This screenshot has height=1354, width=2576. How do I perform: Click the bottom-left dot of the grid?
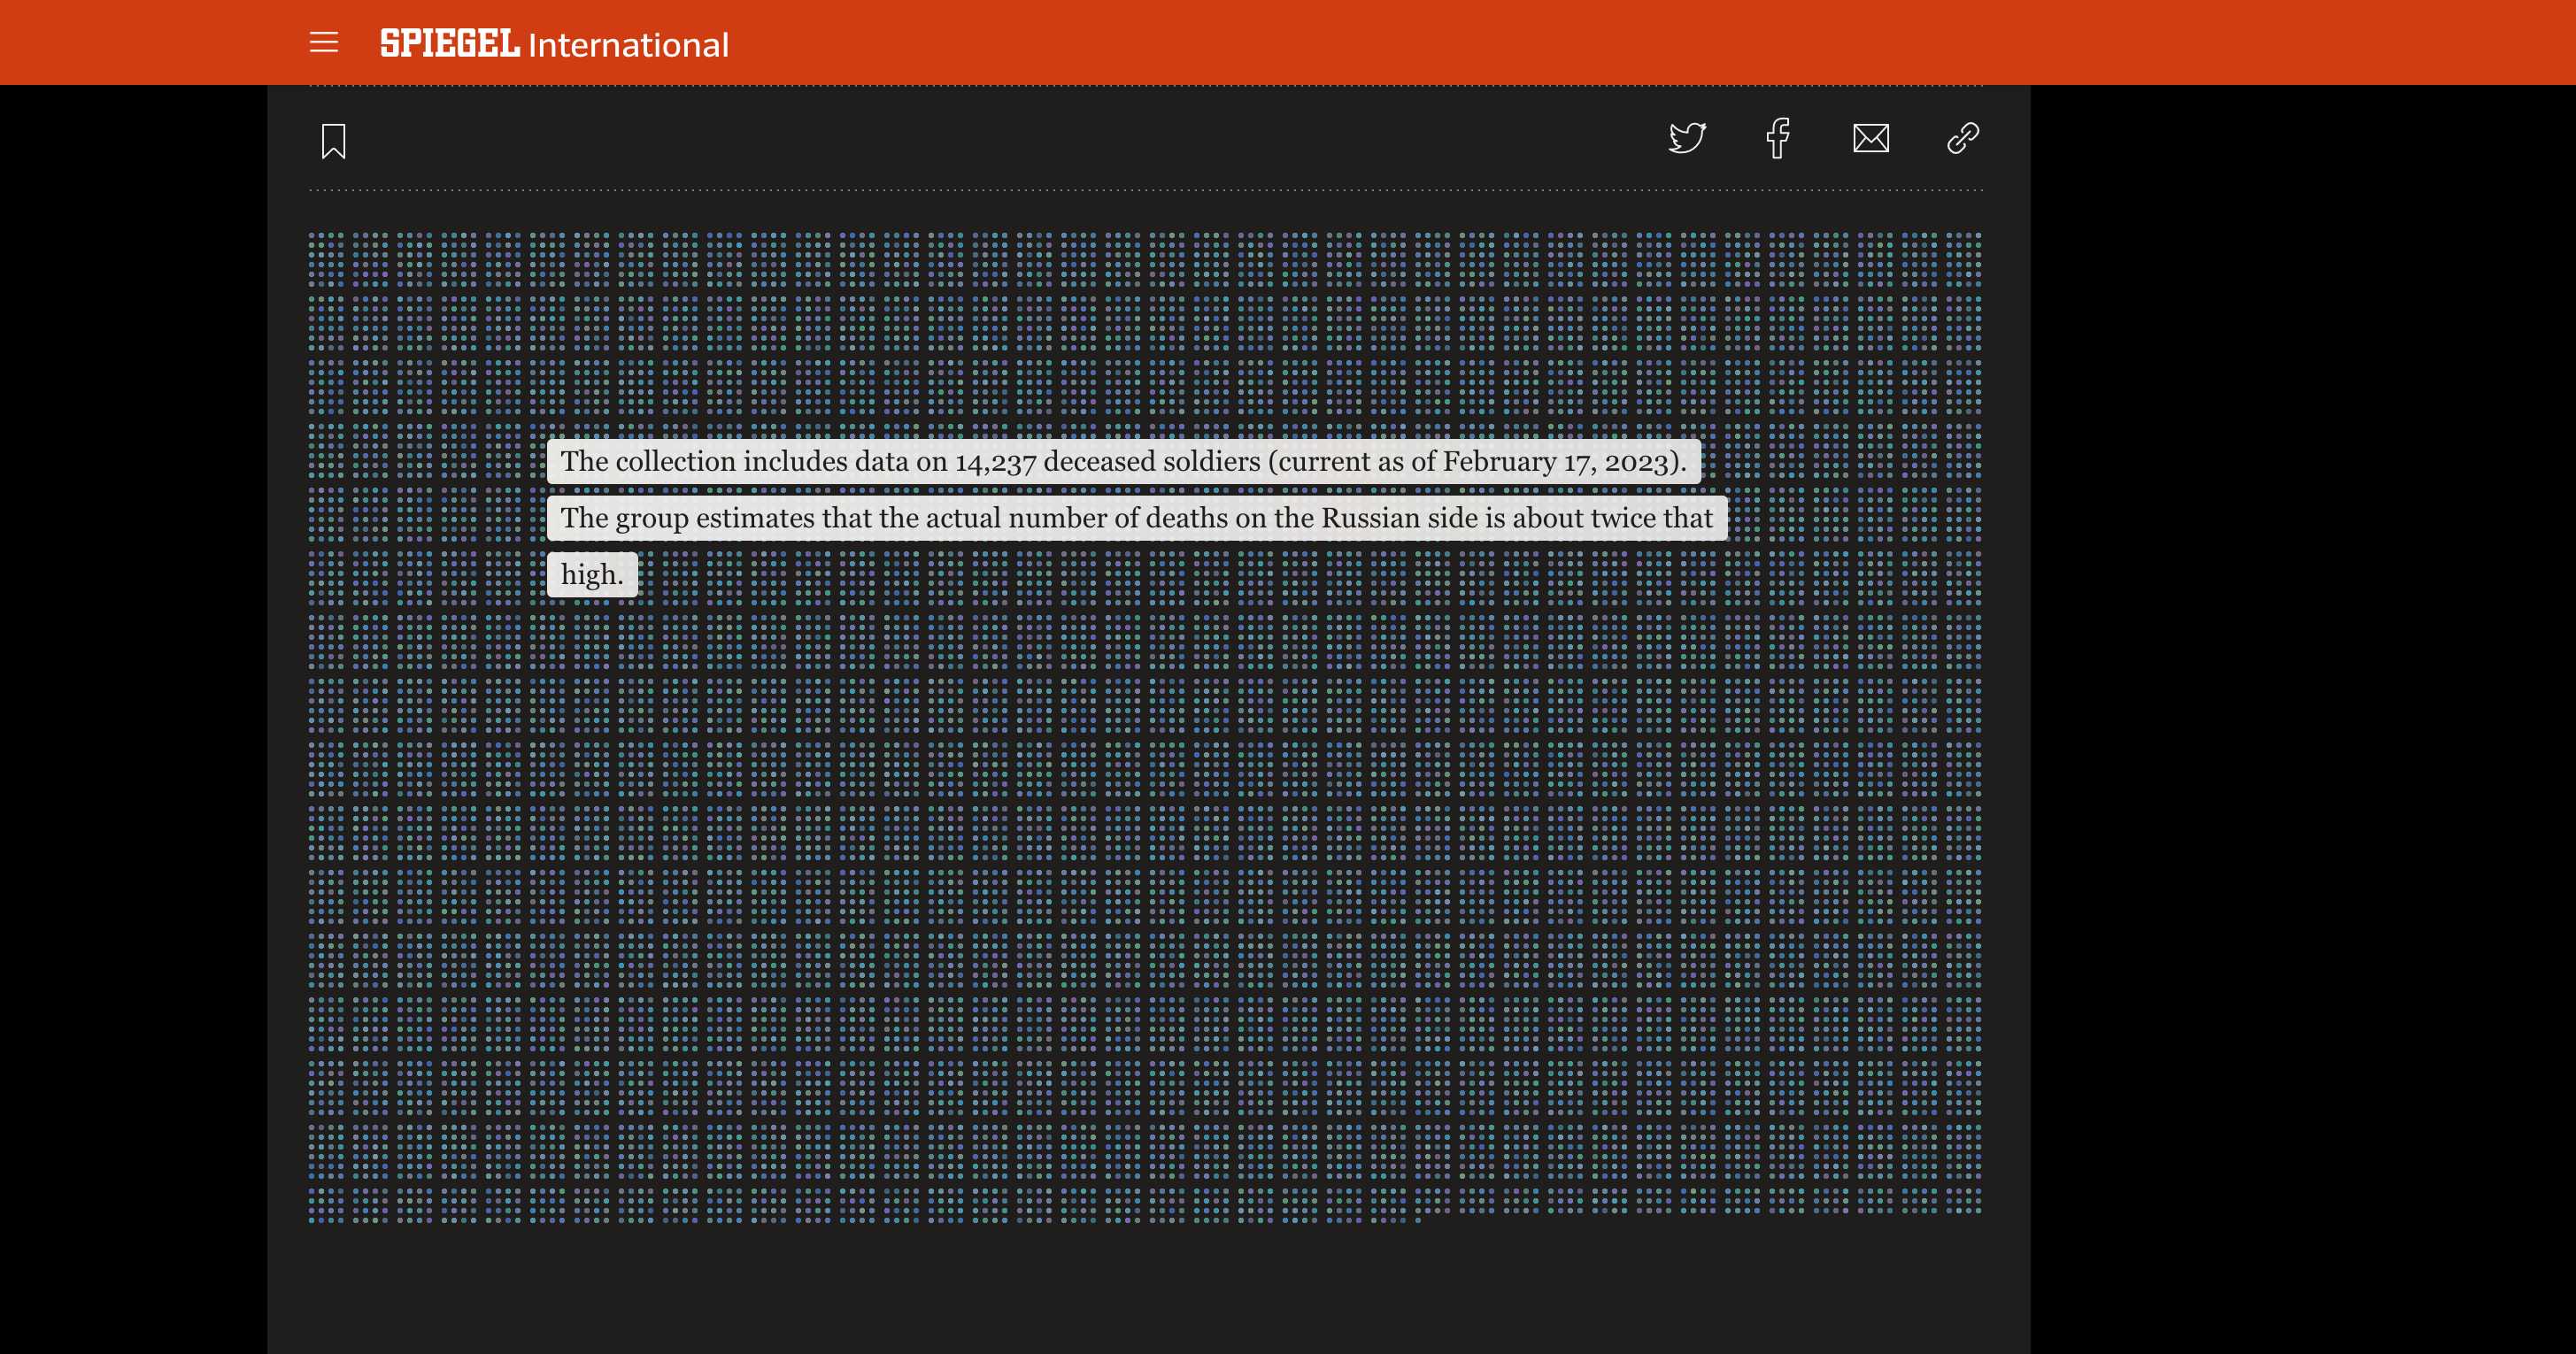pyautogui.click(x=312, y=1220)
